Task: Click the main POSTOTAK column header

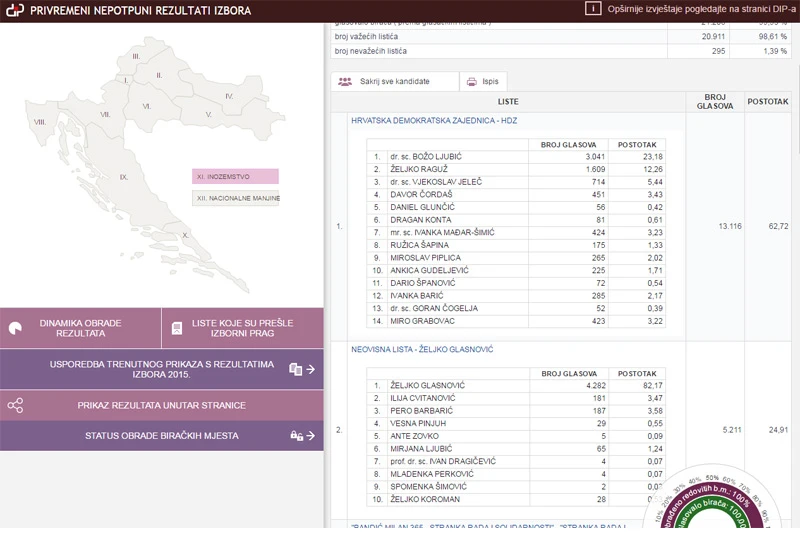Action: coord(768,101)
